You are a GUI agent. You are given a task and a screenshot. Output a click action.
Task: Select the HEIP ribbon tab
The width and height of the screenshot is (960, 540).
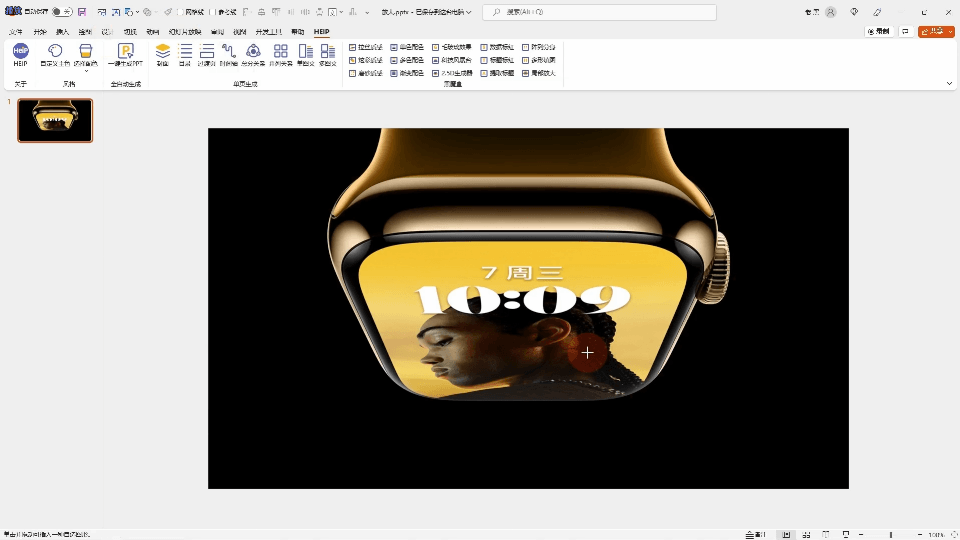pyautogui.click(x=321, y=32)
